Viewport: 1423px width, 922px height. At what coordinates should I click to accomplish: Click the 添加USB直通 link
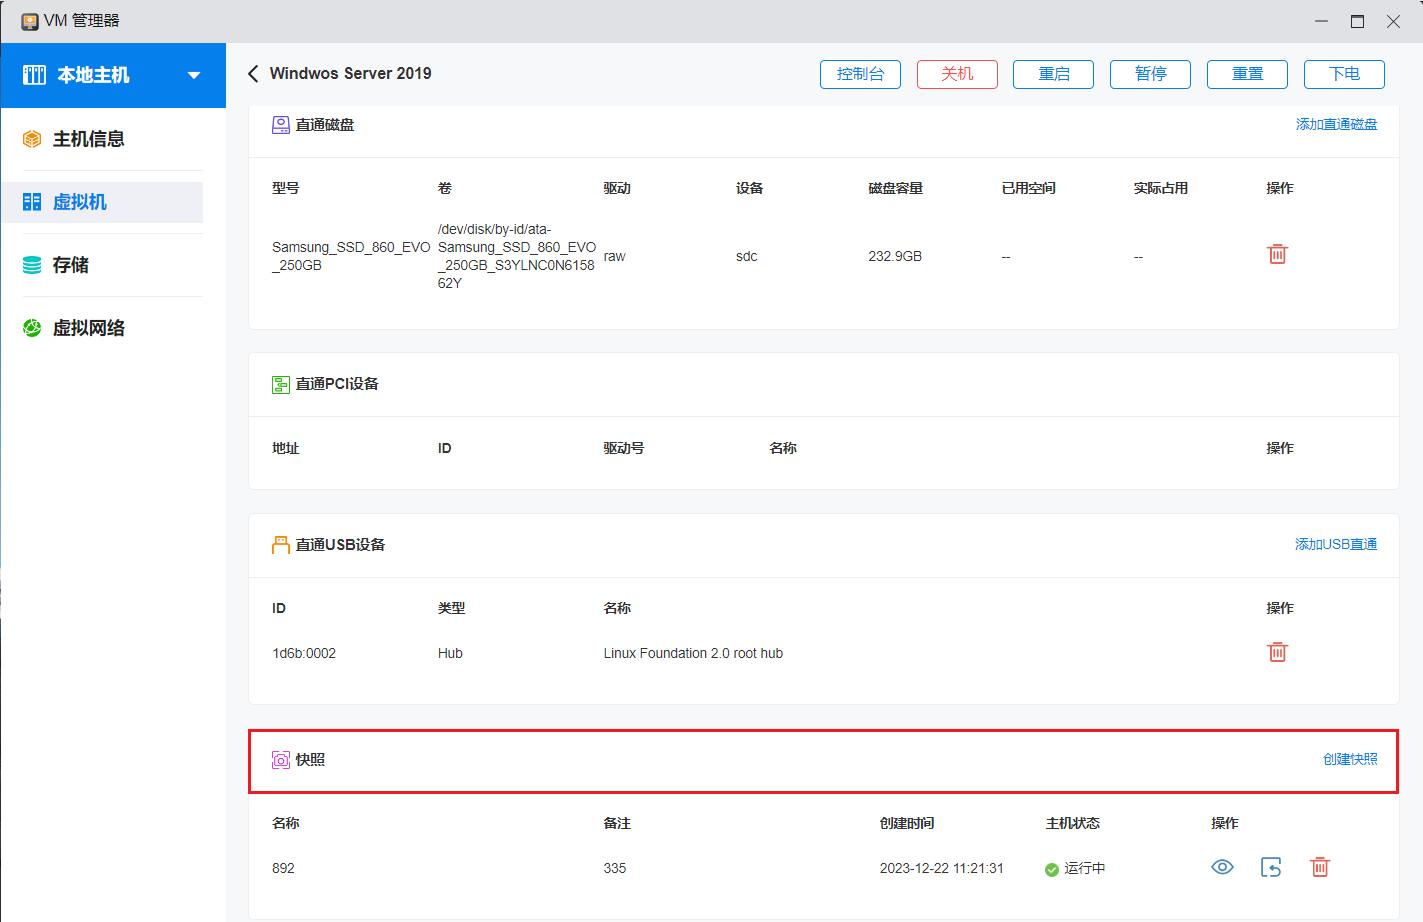pos(1336,544)
